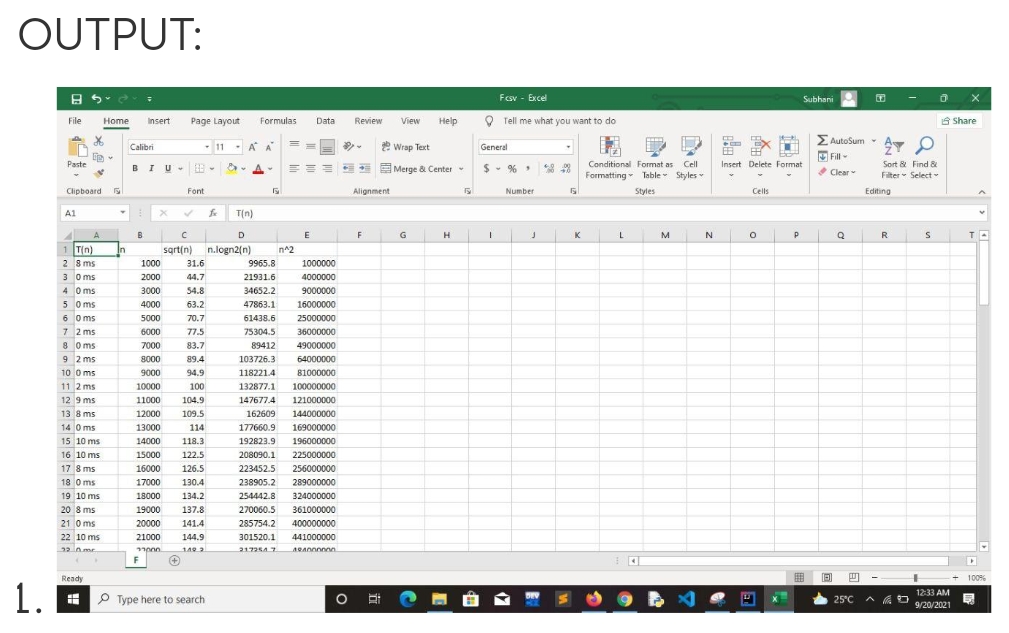
Task: Expand the General number format dropdown
Action: coord(569,147)
